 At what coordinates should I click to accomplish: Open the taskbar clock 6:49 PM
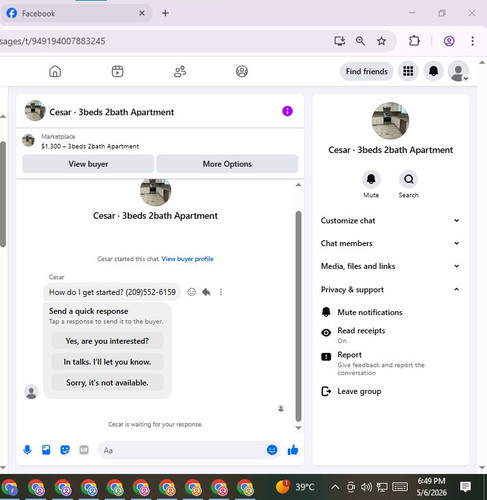[x=431, y=487]
